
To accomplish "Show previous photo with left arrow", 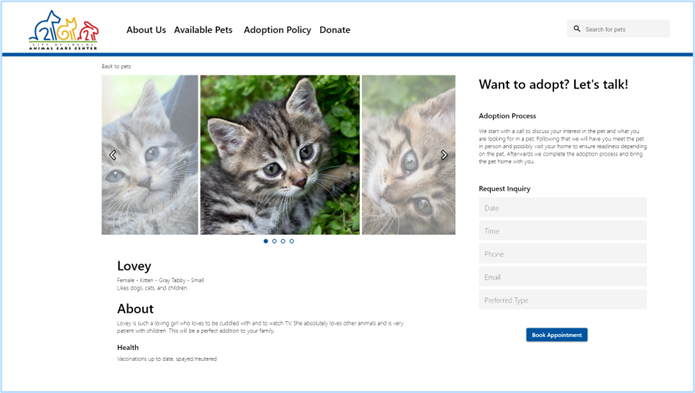I will tap(113, 155).
